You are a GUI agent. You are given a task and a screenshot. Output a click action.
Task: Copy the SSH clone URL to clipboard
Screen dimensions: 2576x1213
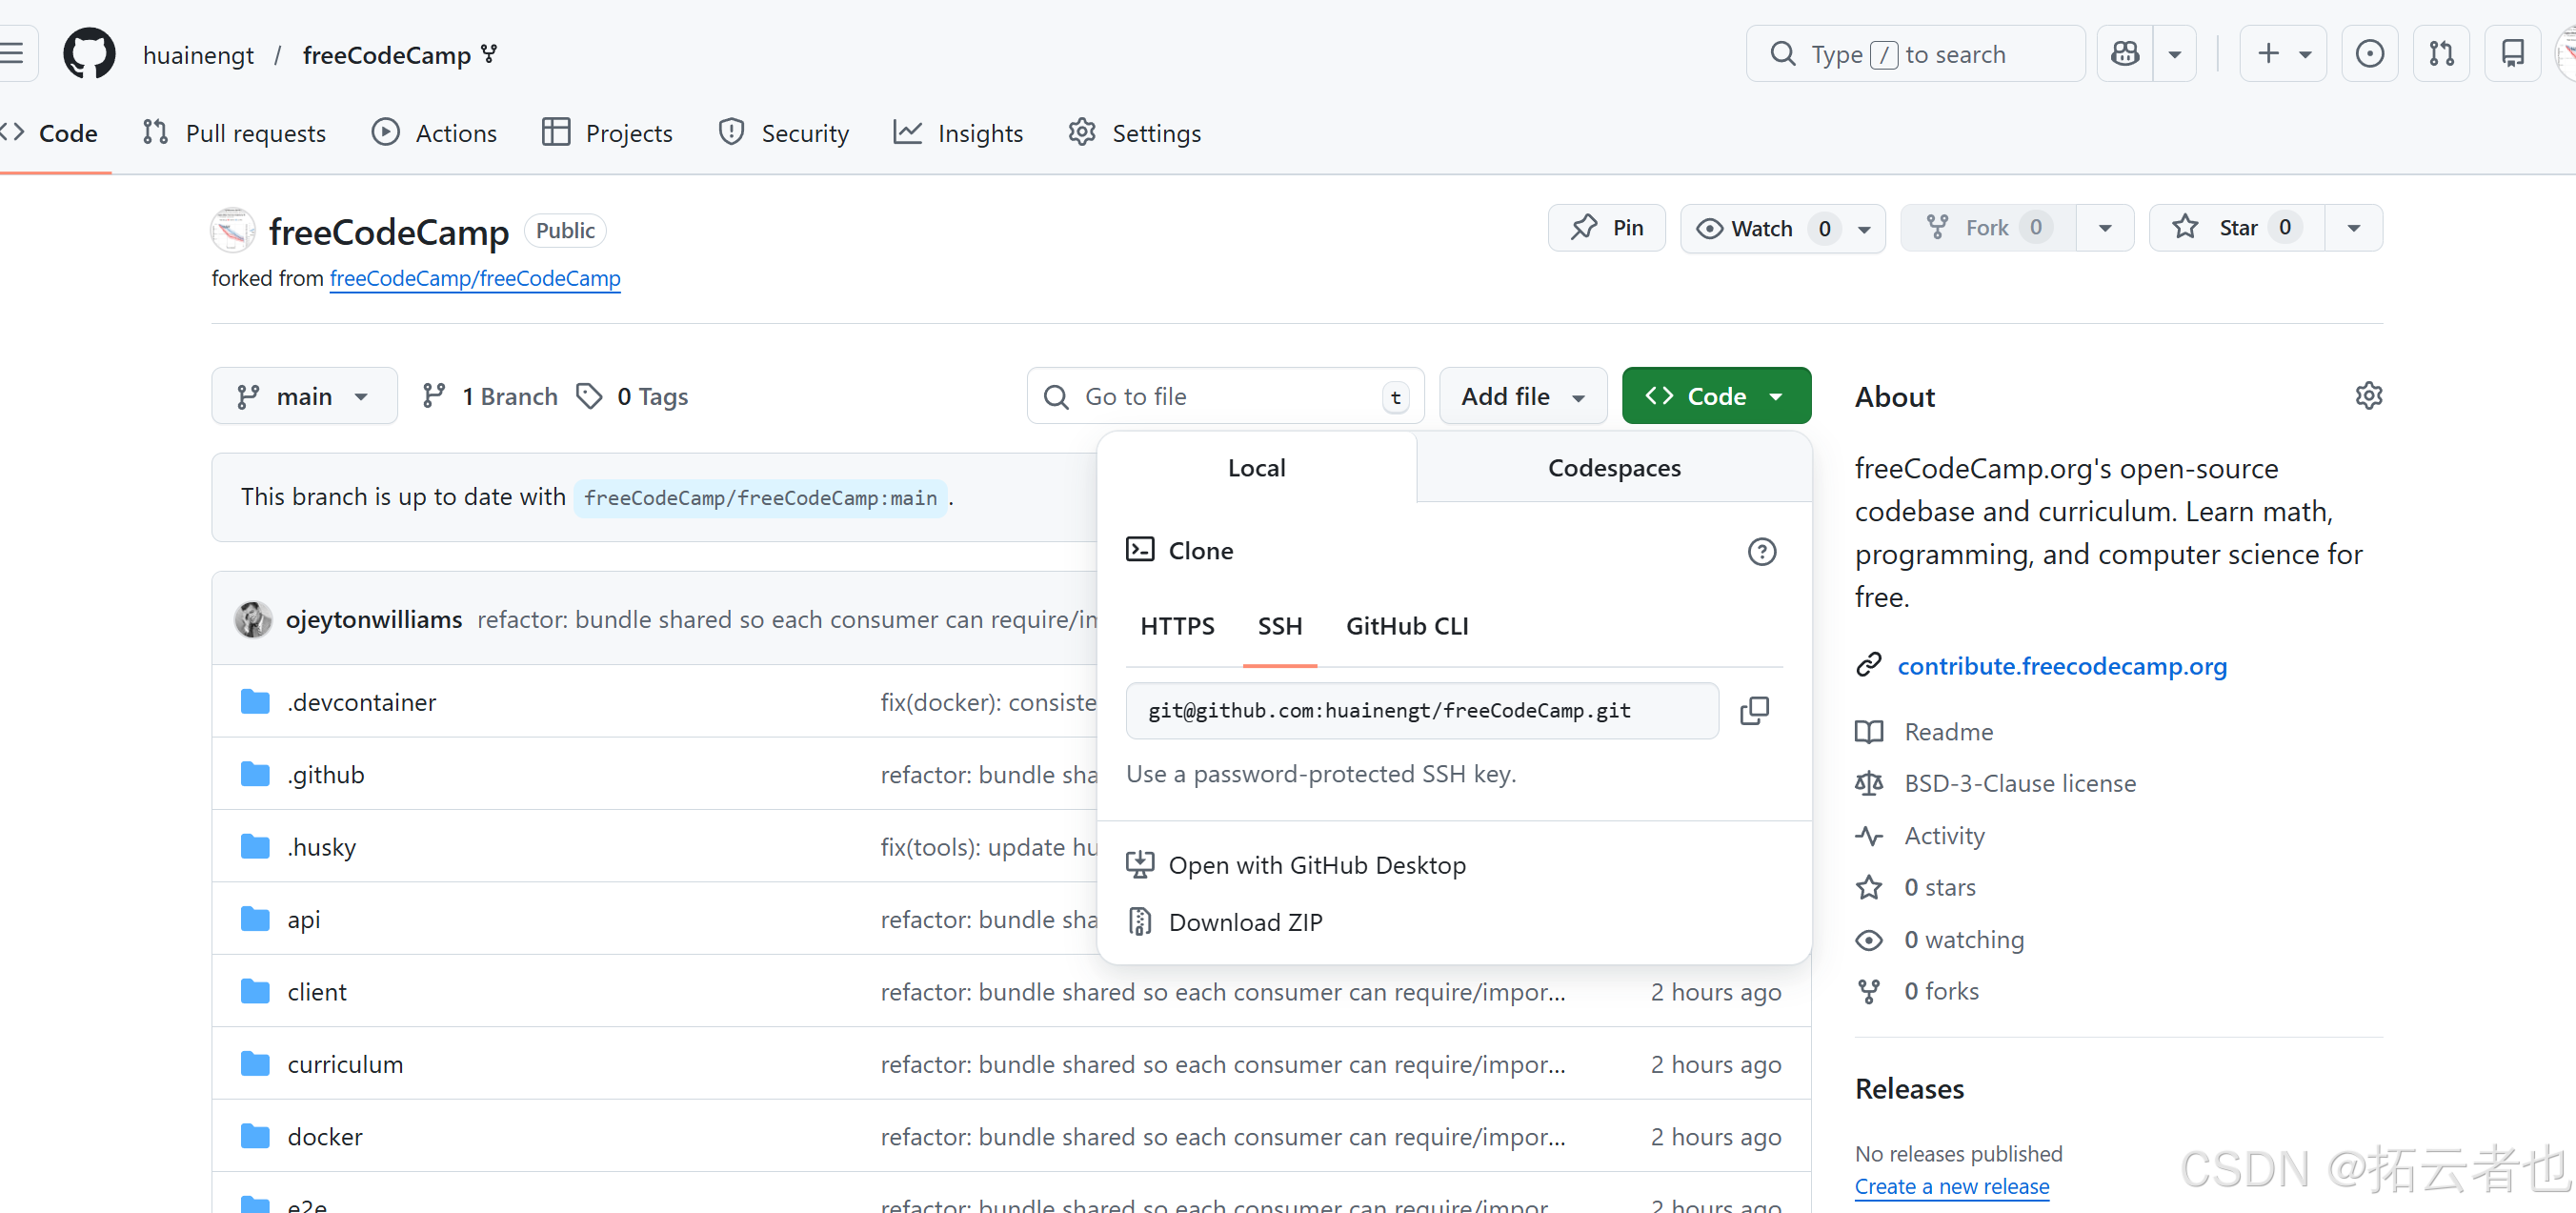click(1754, 711)
